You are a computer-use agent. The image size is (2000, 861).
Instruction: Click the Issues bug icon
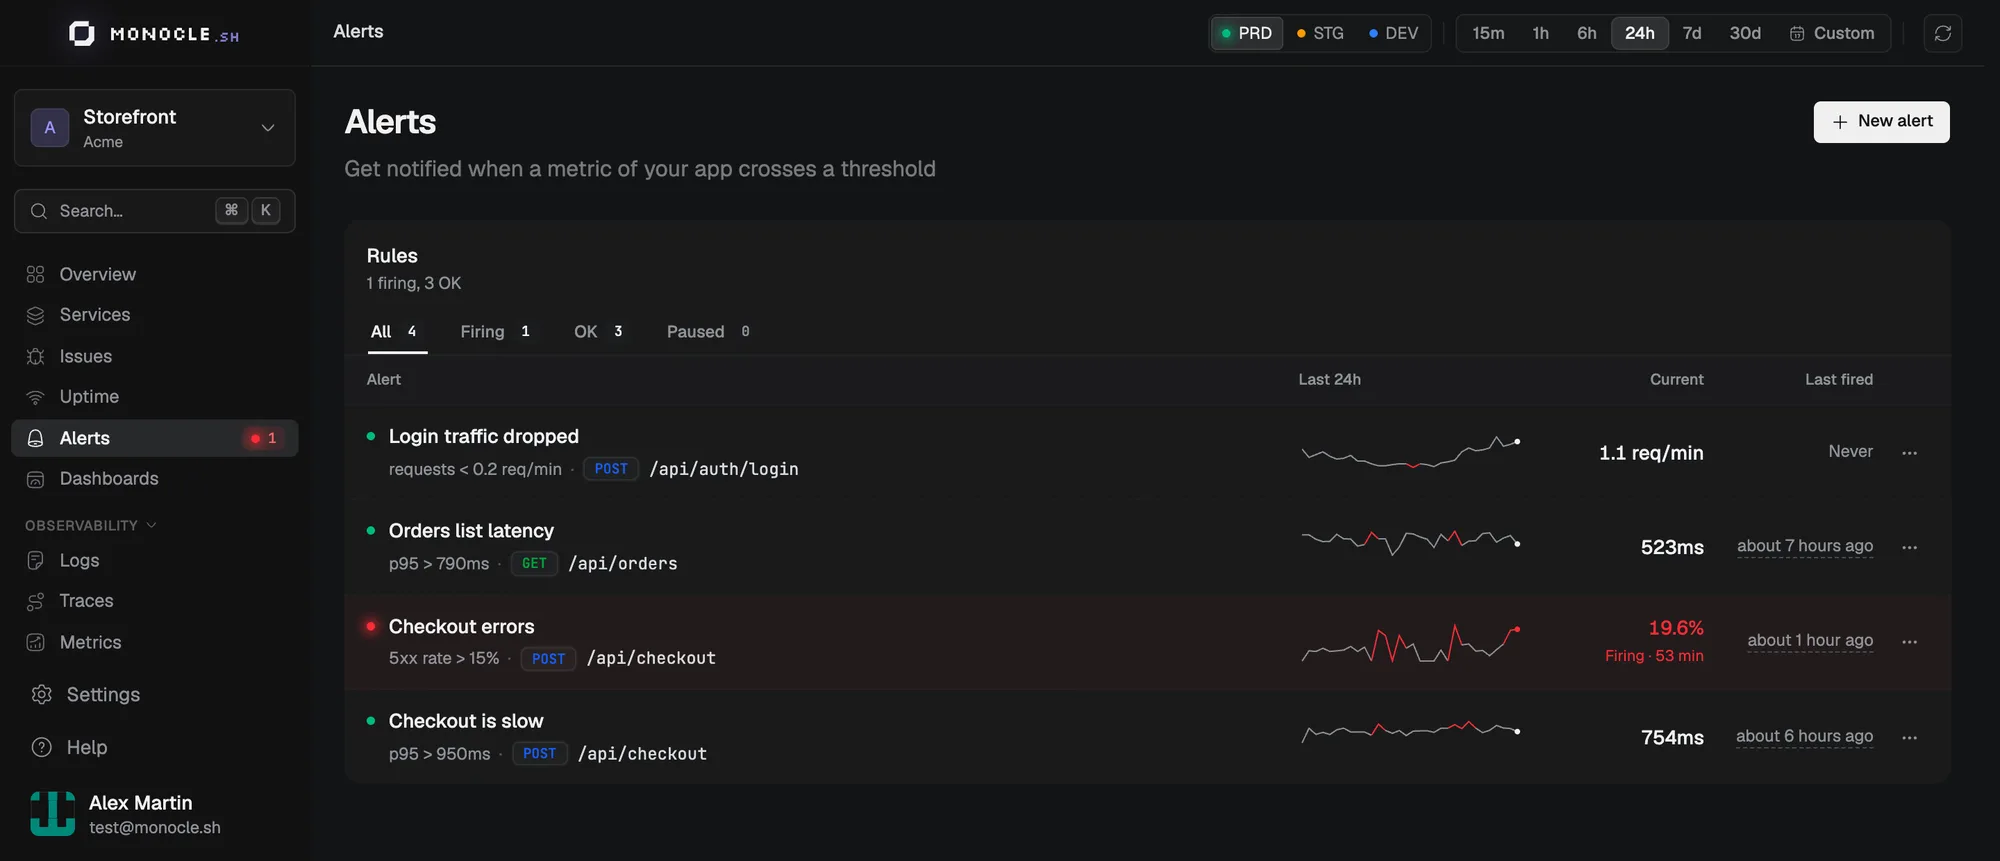[36, 356]
